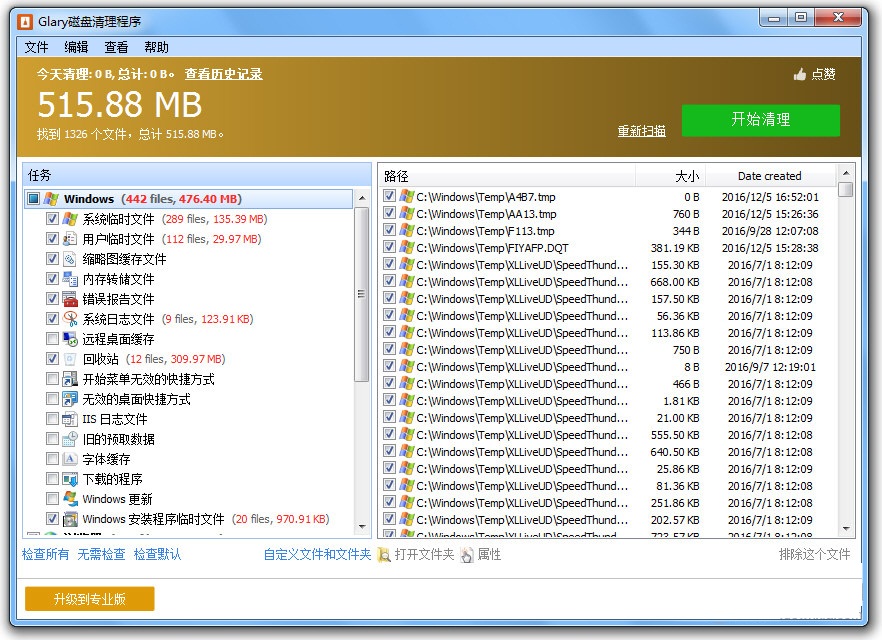Screen dimensions: 882x640
Task: Sort by the Date created column
Action: (770, 176)
